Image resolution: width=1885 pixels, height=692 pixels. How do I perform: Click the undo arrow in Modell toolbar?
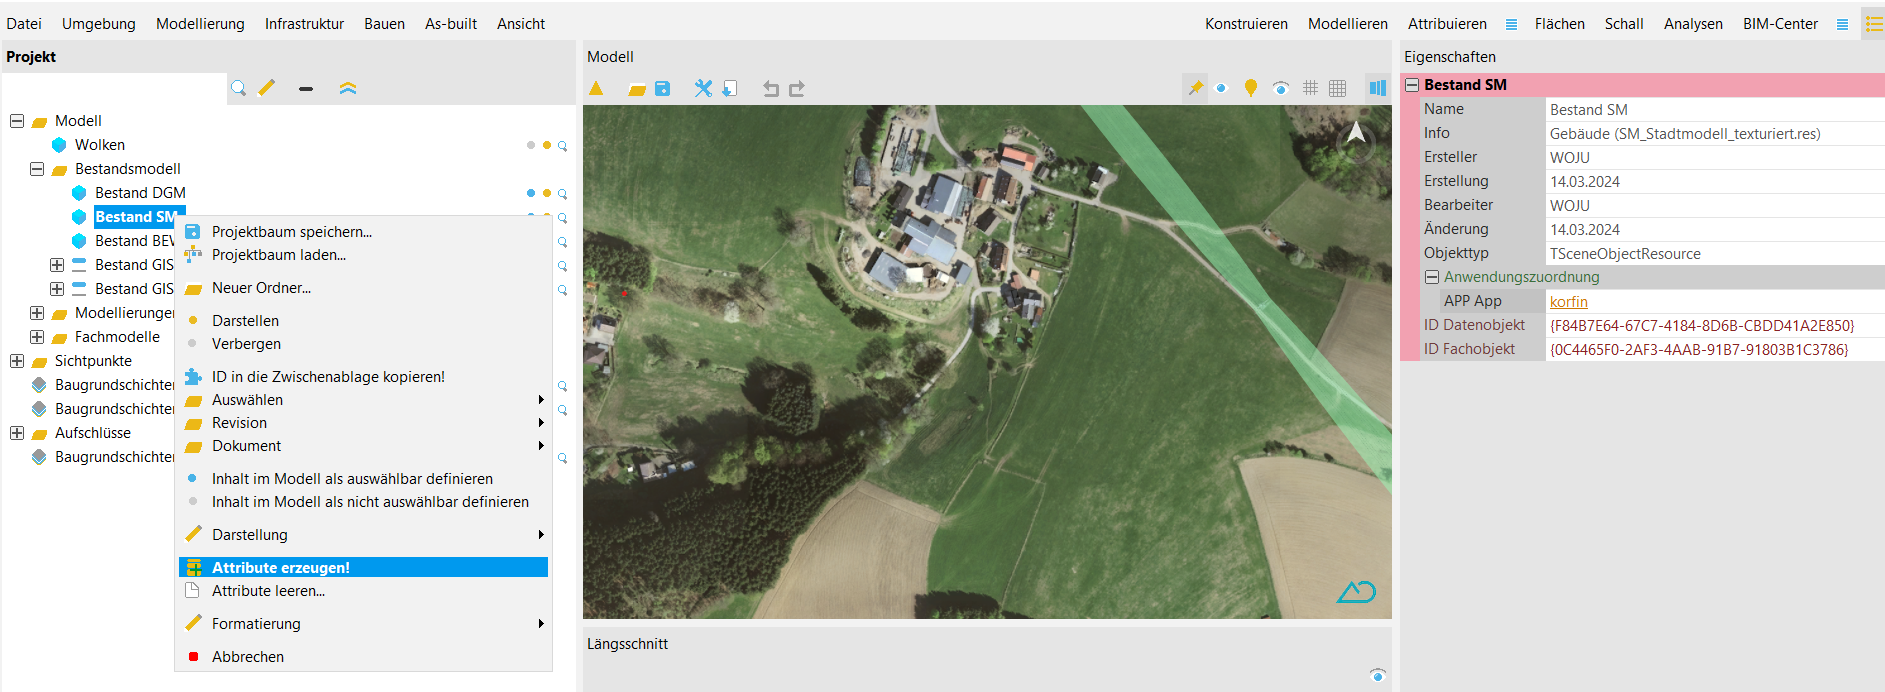770,89
